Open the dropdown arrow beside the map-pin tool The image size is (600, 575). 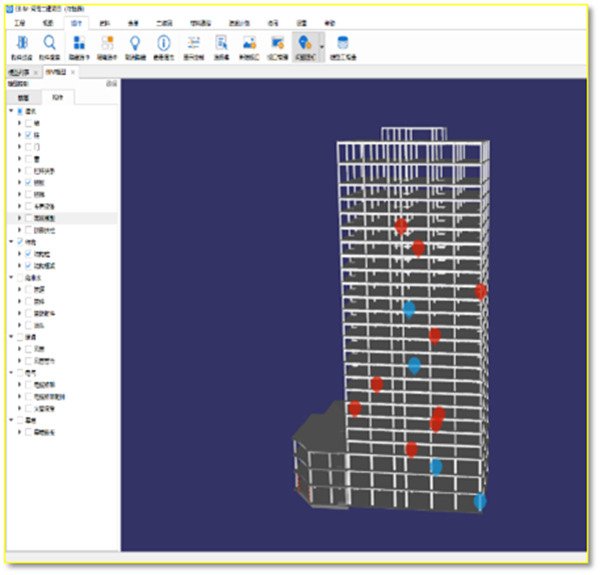322,47
